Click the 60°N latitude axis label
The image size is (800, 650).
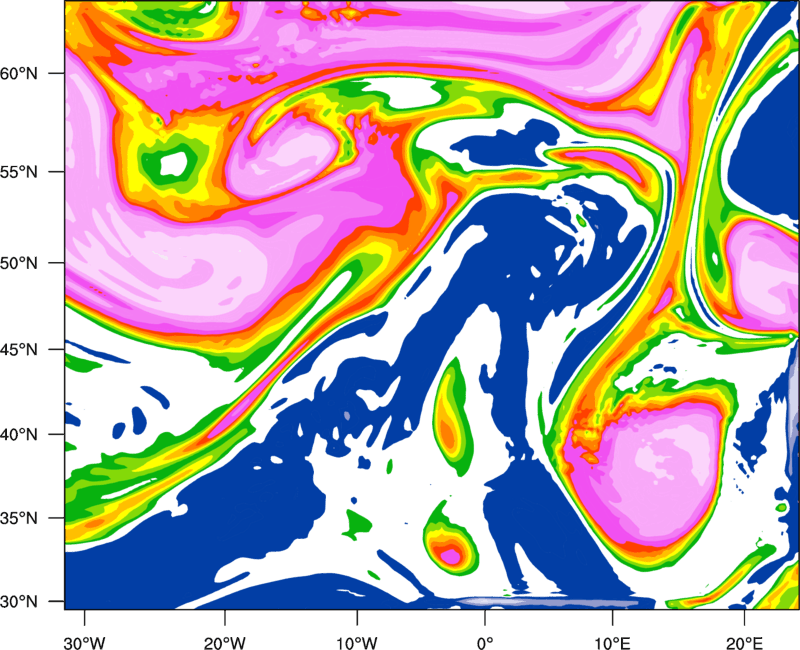point(19,73)
